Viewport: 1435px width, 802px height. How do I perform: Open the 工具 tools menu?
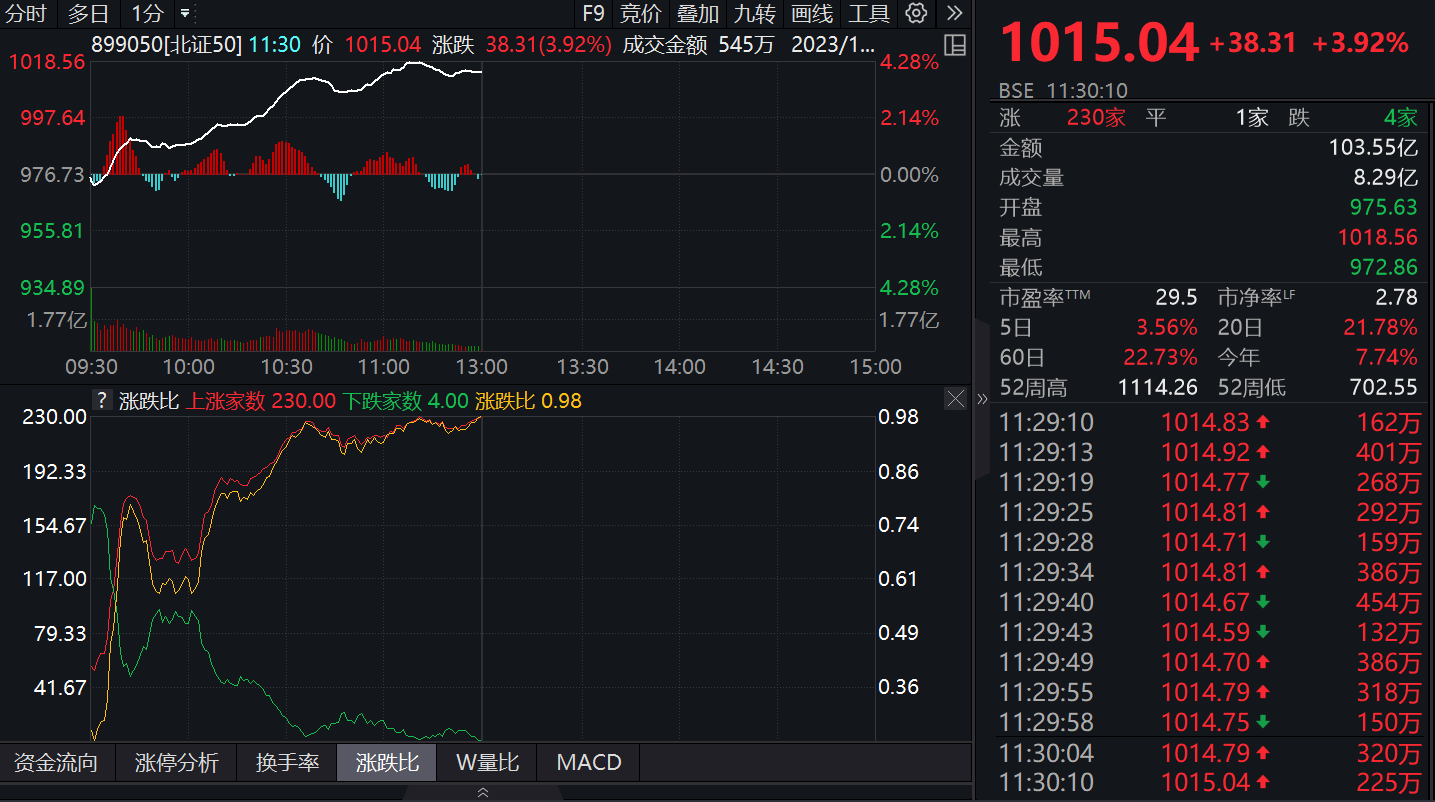(x=868, y=13)
